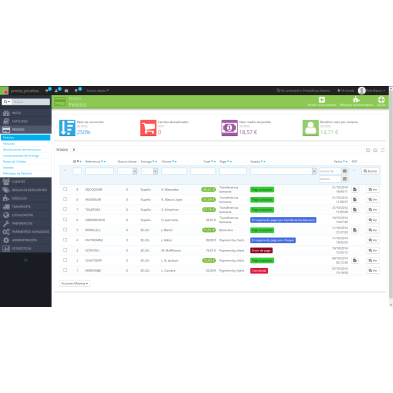Screen dimensions: 393x393
Task: Click the calendar icon beside the from-date field
Action: [345, 171]
